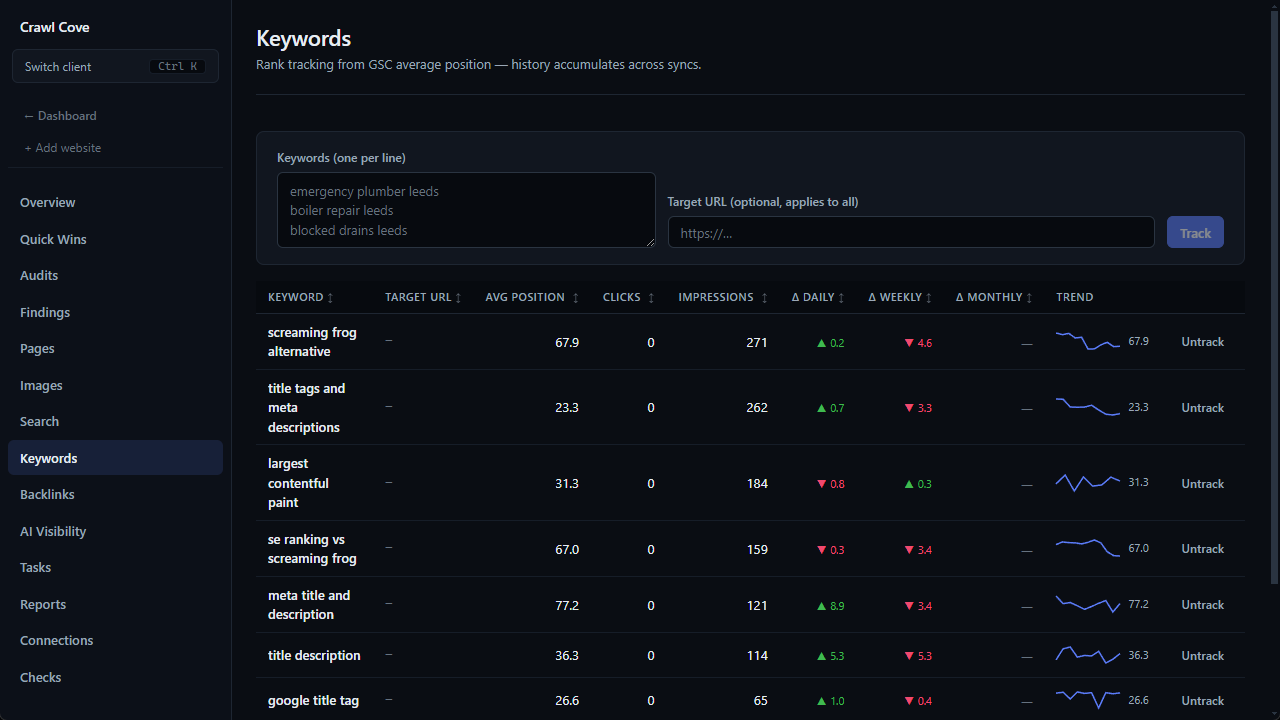Untrack title tags and meta descriptions
This screenshot has width=1280, height=720.
click(x=1202, y=408)
